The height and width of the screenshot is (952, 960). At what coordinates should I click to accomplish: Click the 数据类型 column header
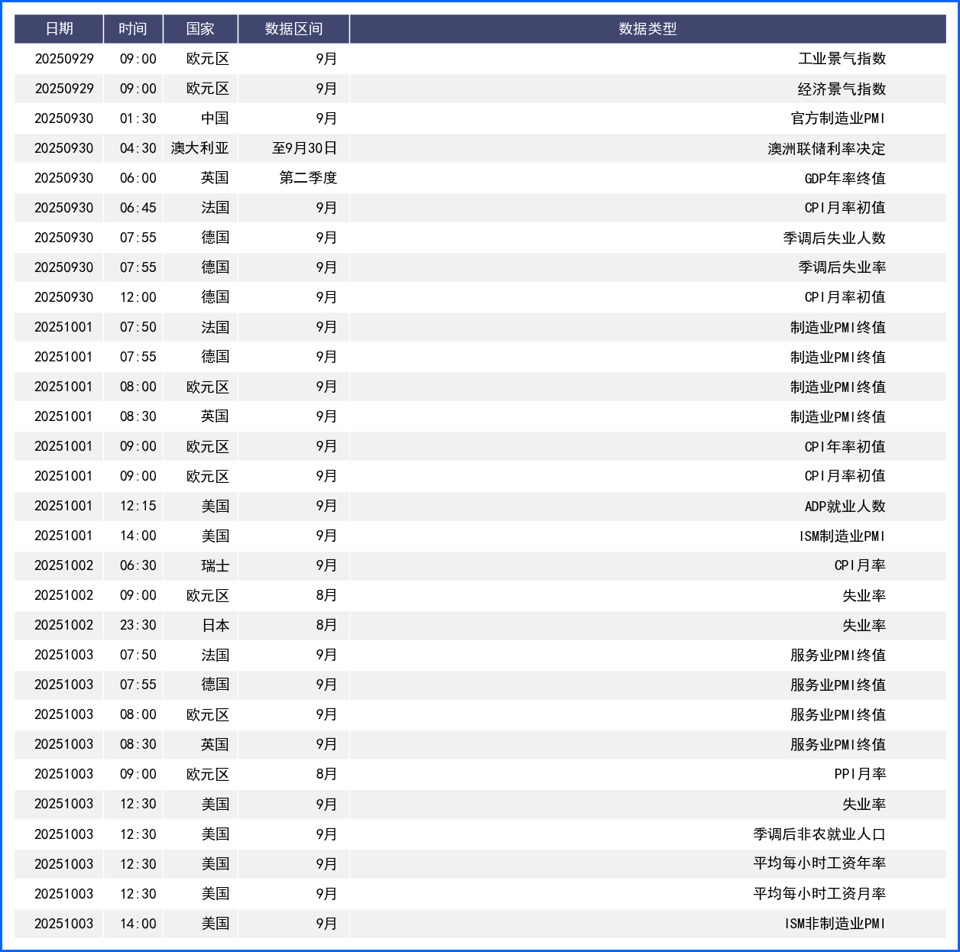(648, 29)
